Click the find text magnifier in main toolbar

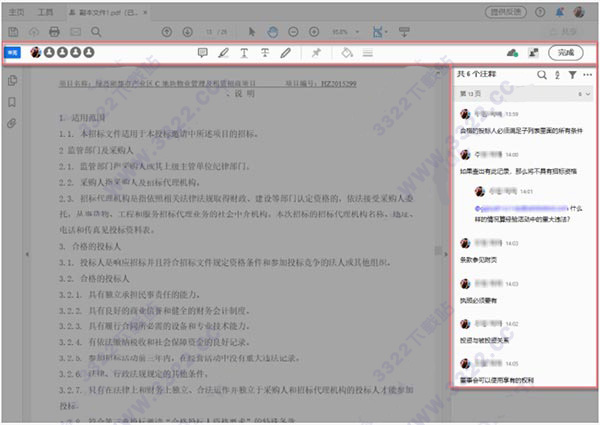coord(96,32)
